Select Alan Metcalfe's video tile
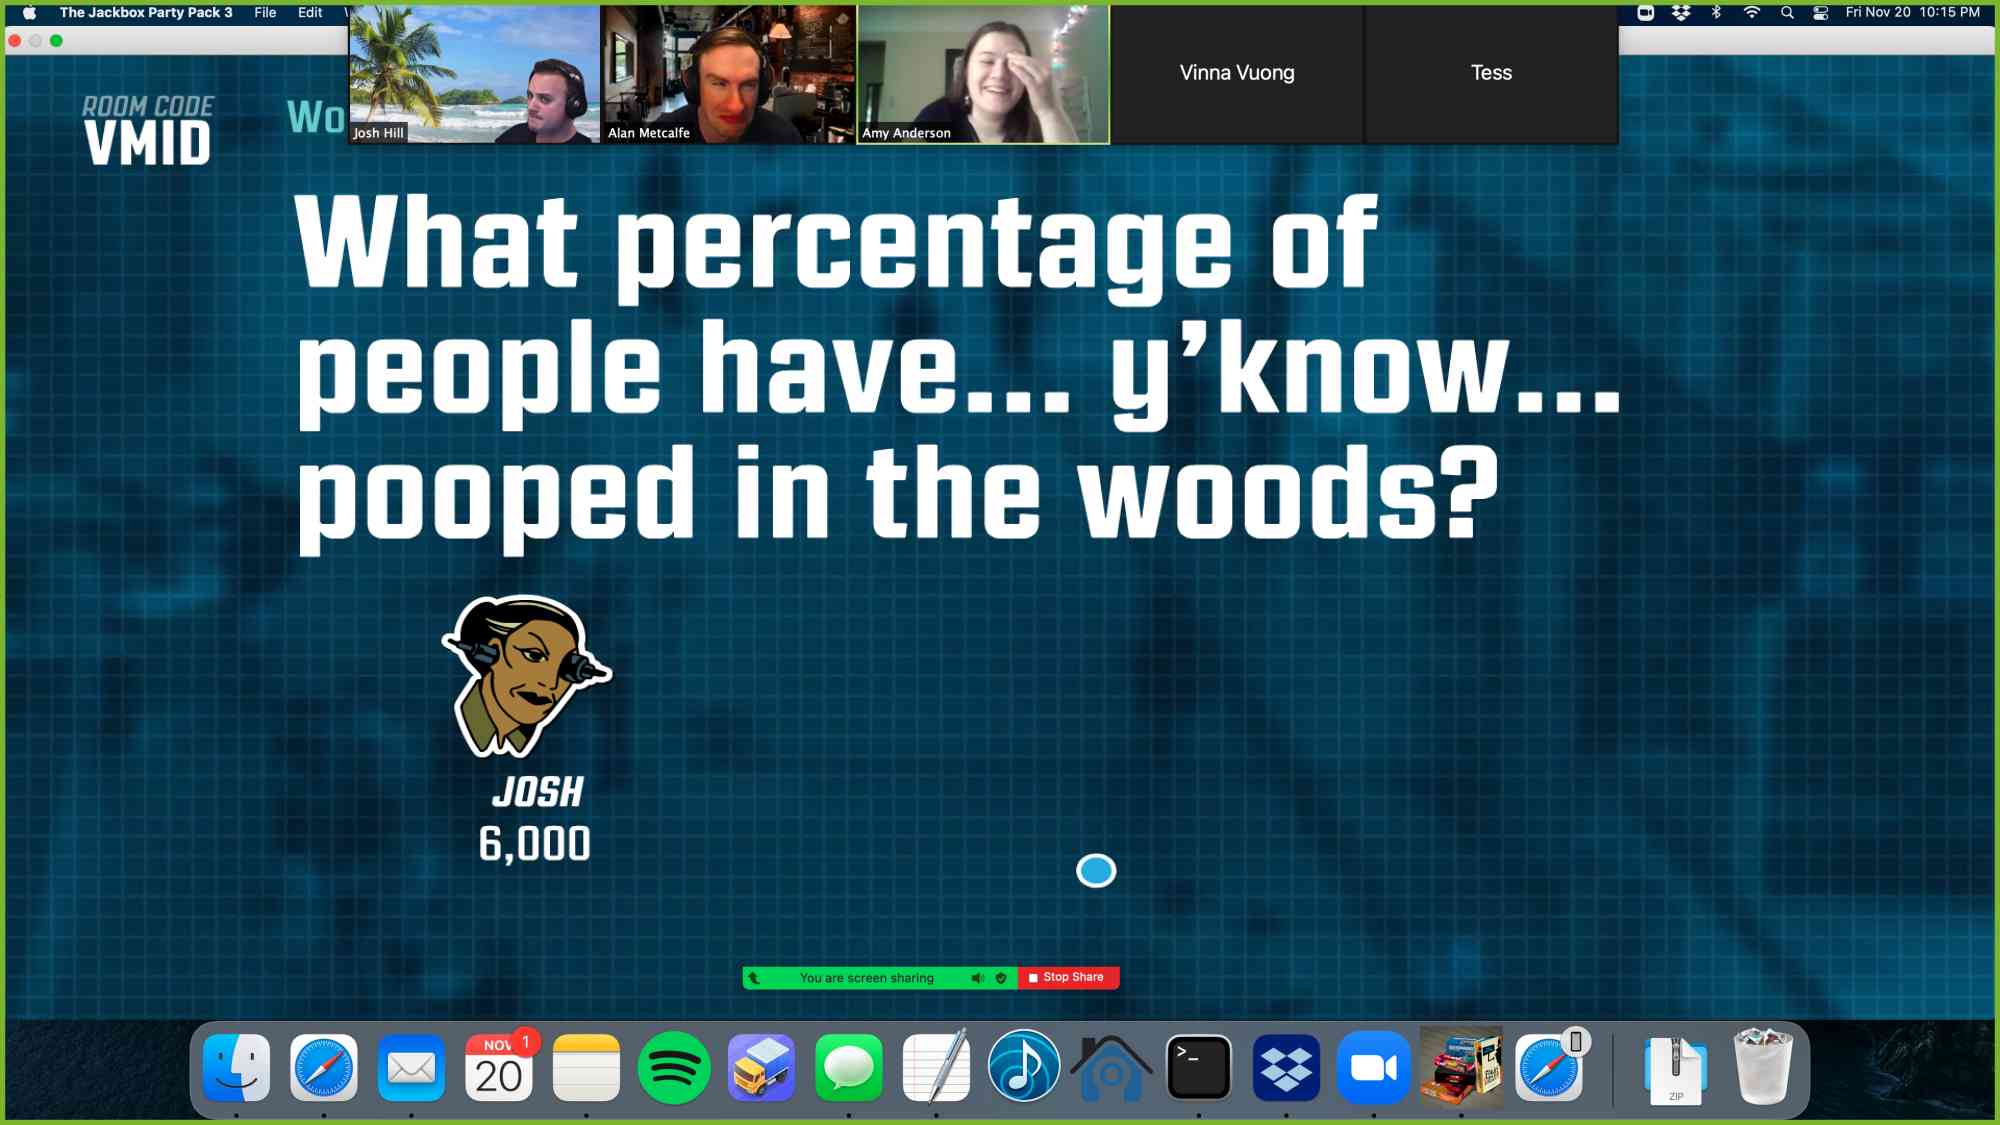Viewport: 2000px width, 1125px height. [728, 74]
